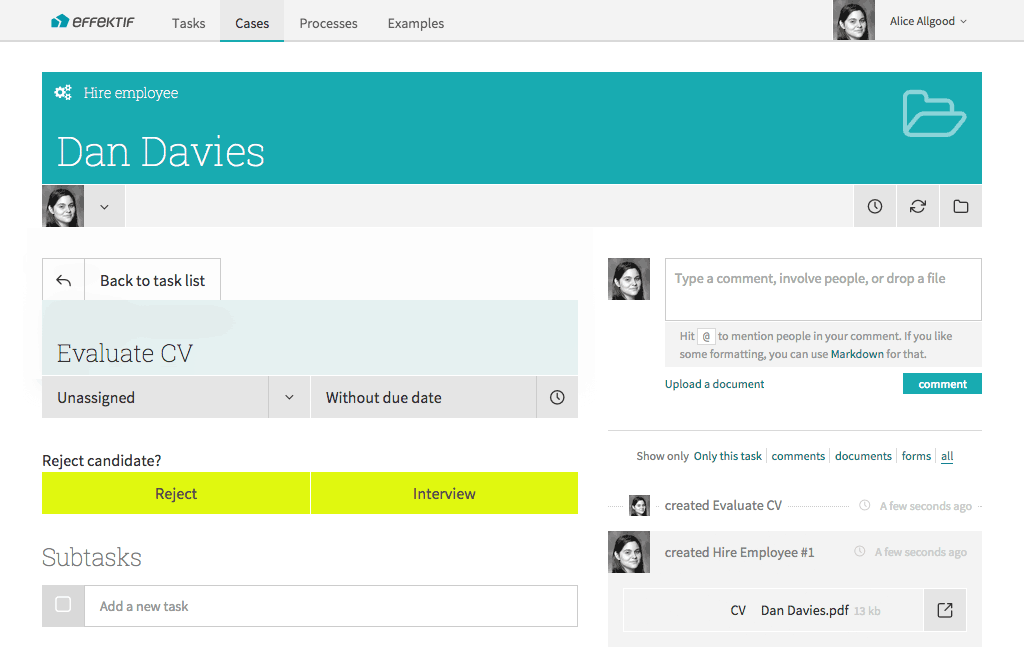Check the new subtask checkbox

[63, 604]
